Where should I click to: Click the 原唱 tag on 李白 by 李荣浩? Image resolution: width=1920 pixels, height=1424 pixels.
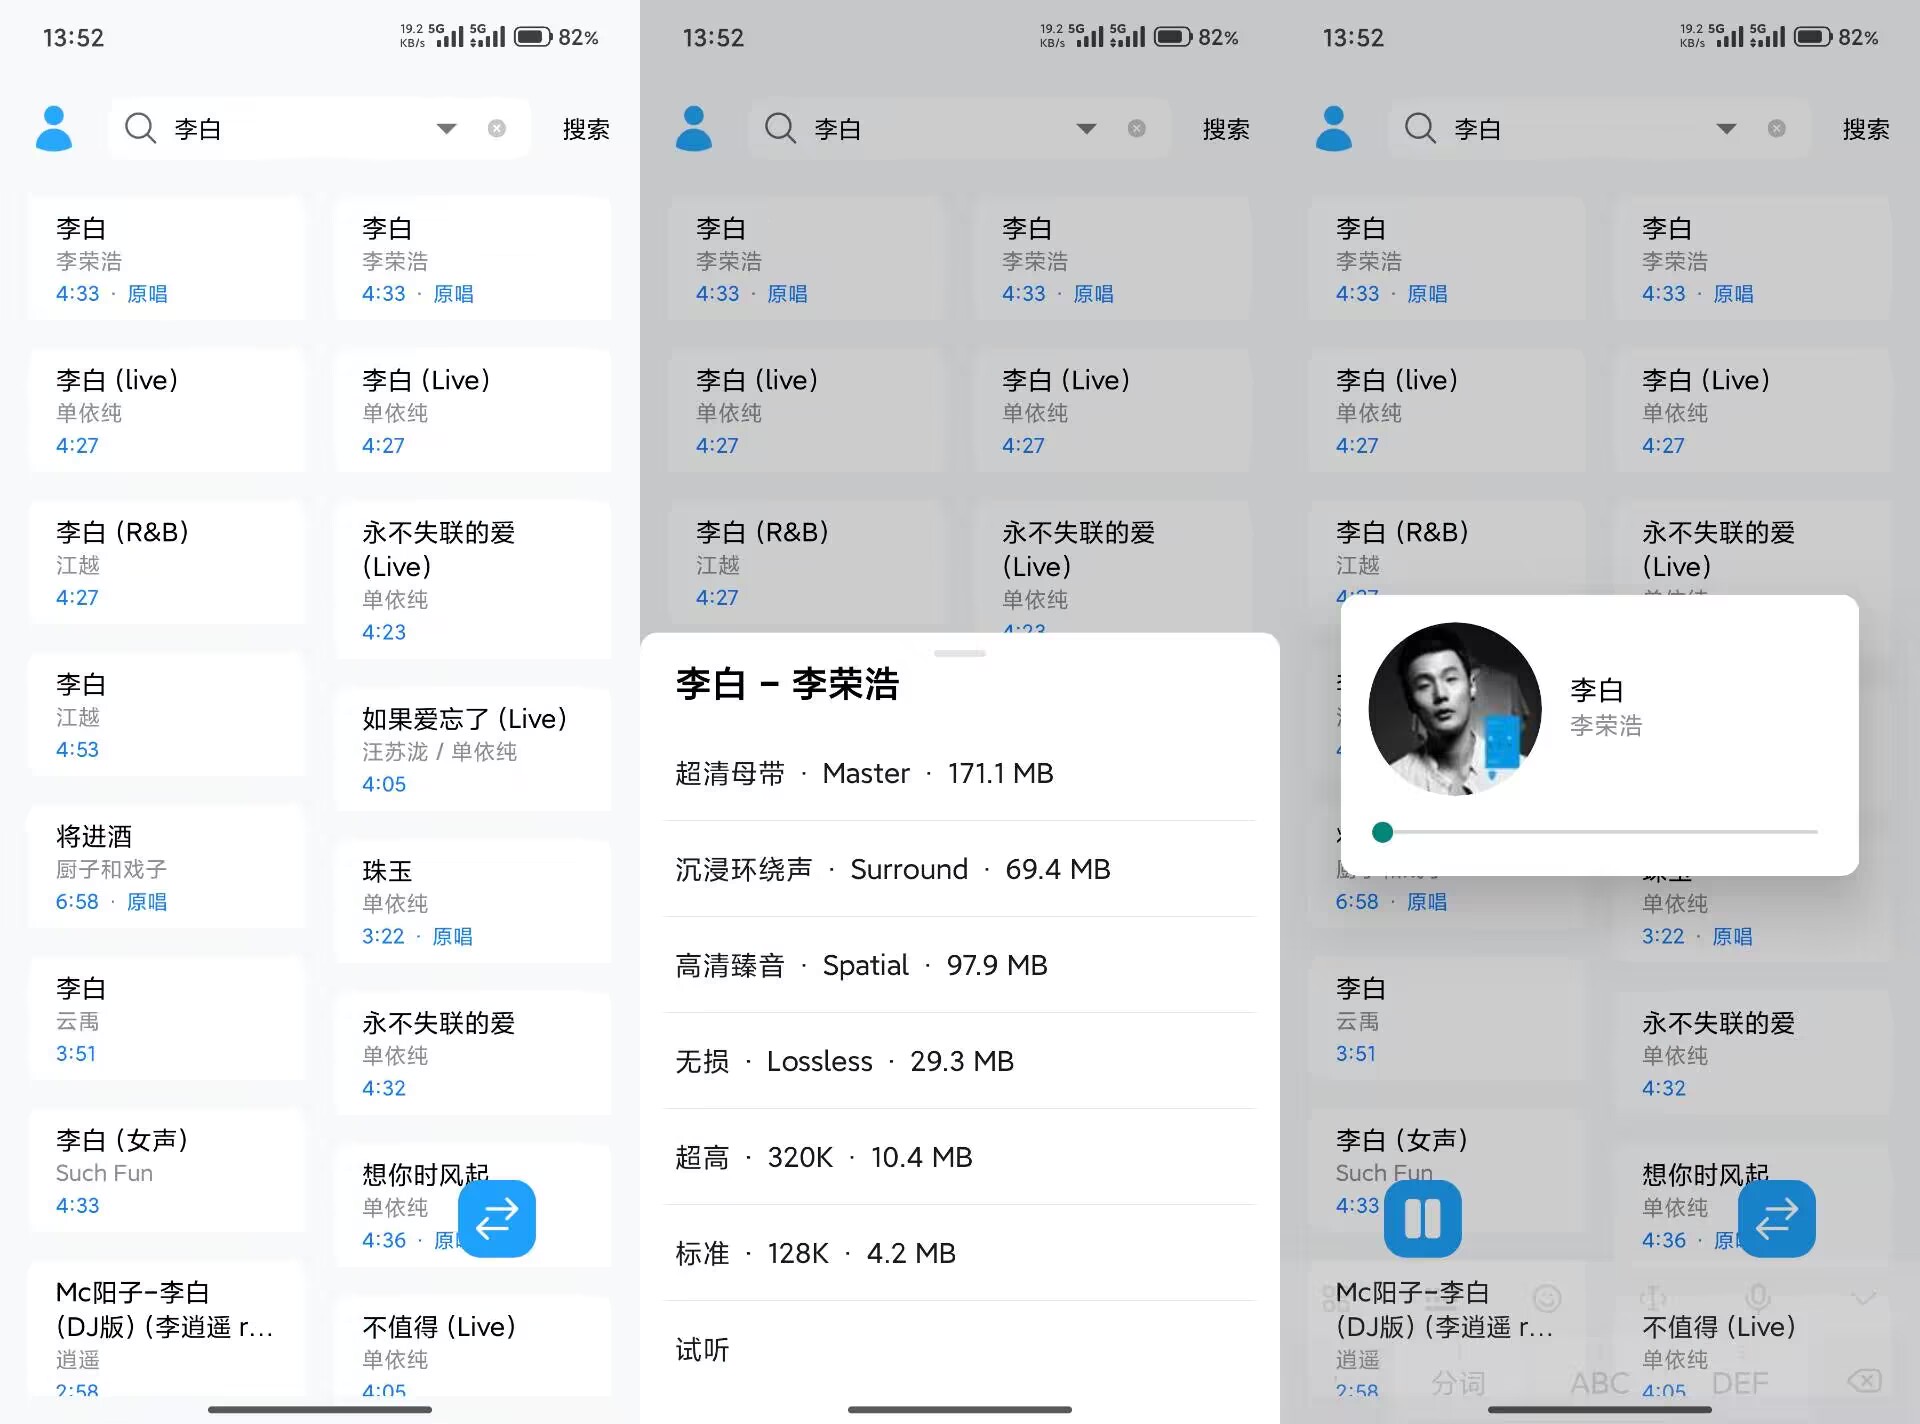coord(147,293)
